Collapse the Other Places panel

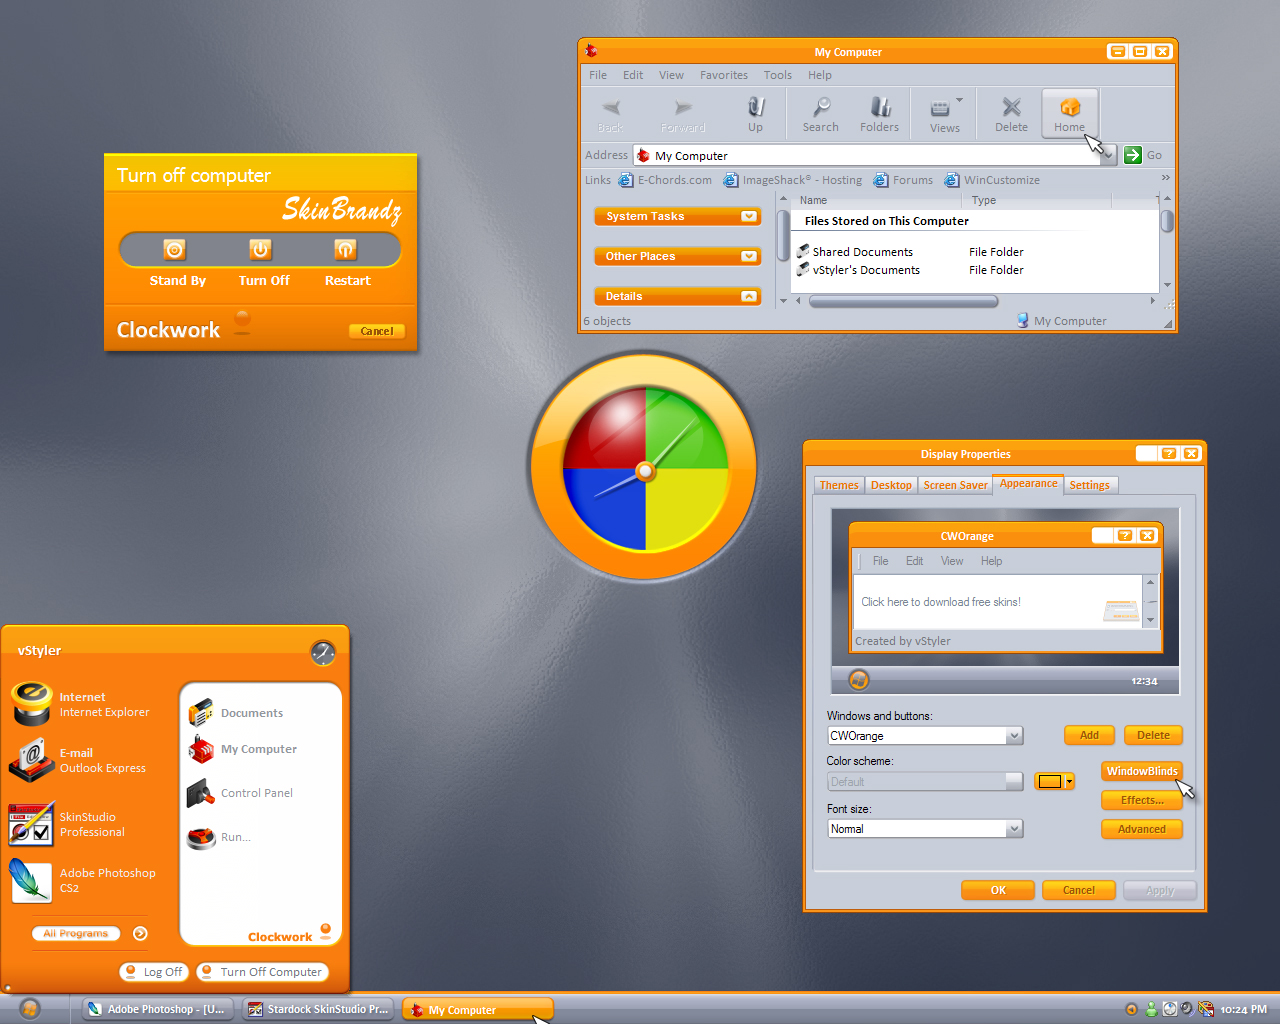click(x=749, y=256)
